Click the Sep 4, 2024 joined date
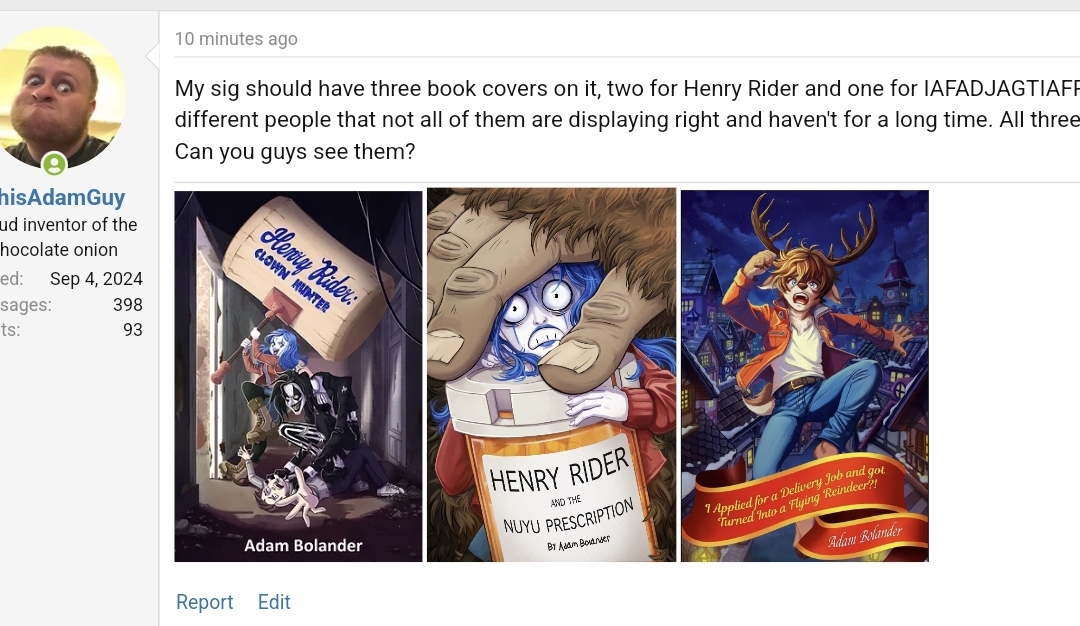This screenshot has width=1080, height=626. coord(96,279)
